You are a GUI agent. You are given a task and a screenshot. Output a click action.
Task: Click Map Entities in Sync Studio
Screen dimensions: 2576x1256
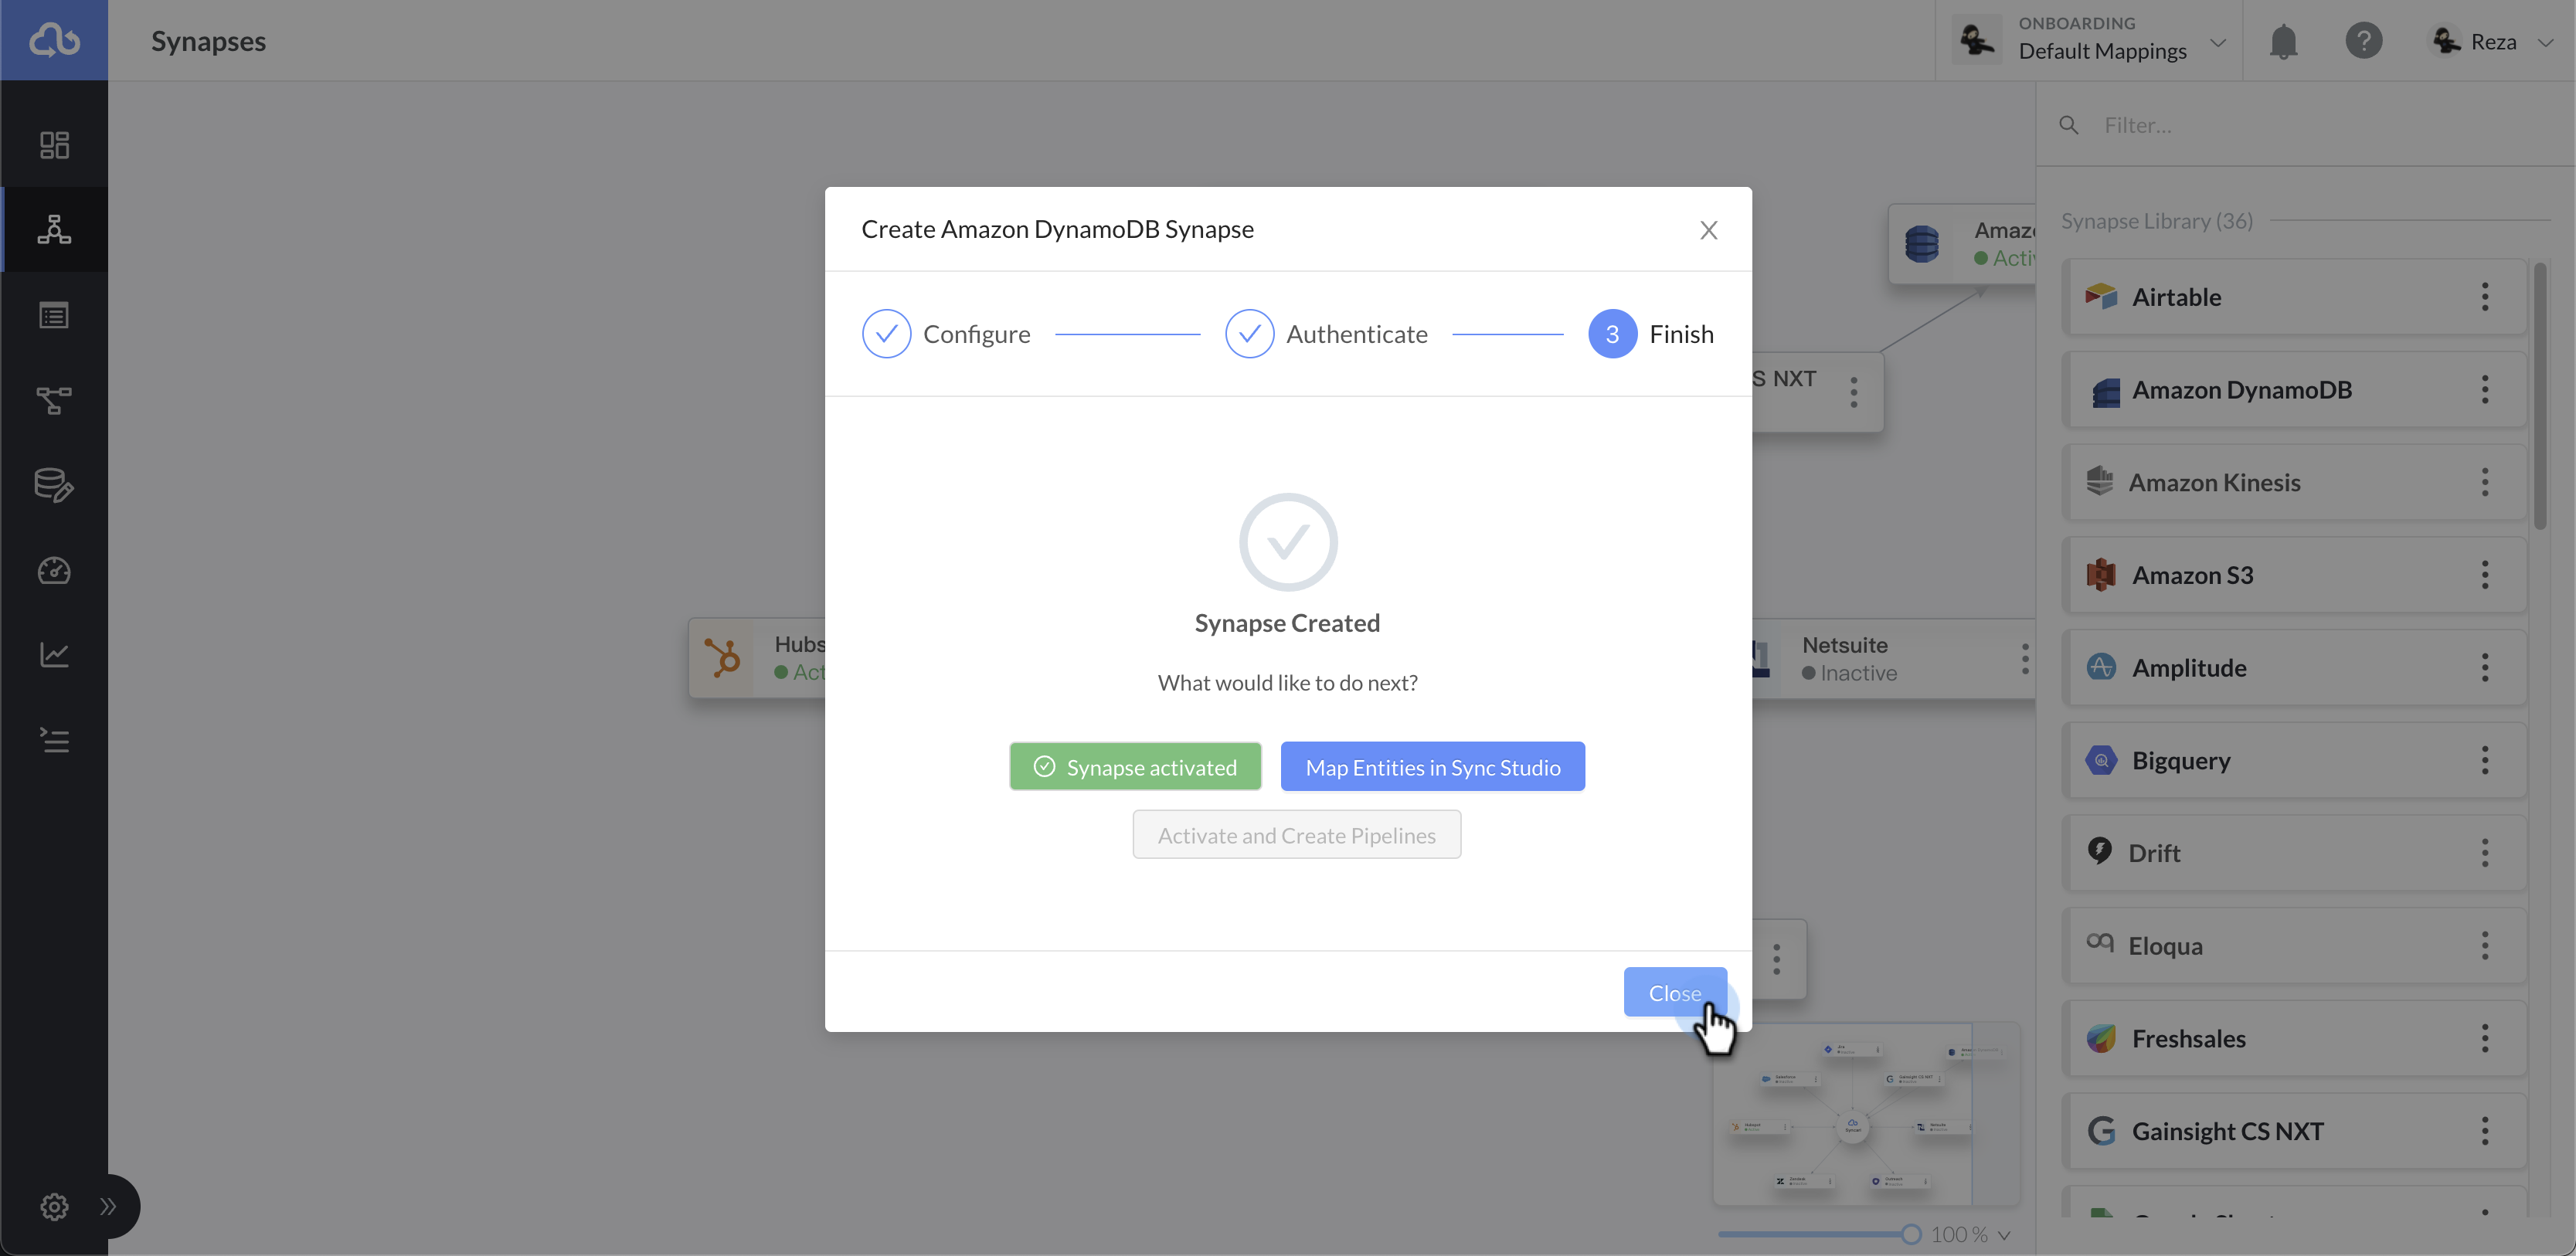[1432, 767]
